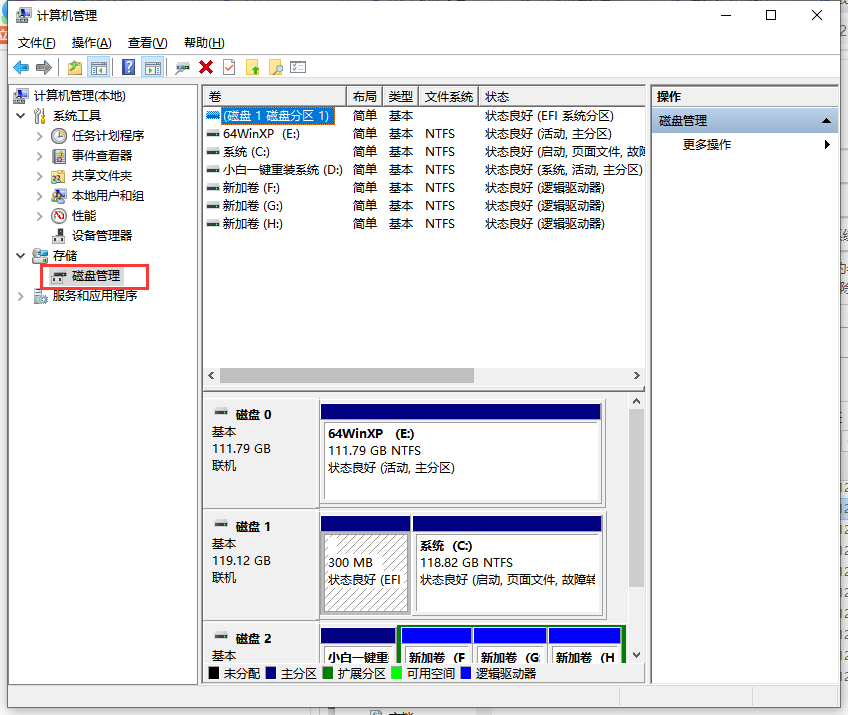Toggle the show/hide action pane icon
The height and width of the screenshot is (715, 848).
coord(152,67)
